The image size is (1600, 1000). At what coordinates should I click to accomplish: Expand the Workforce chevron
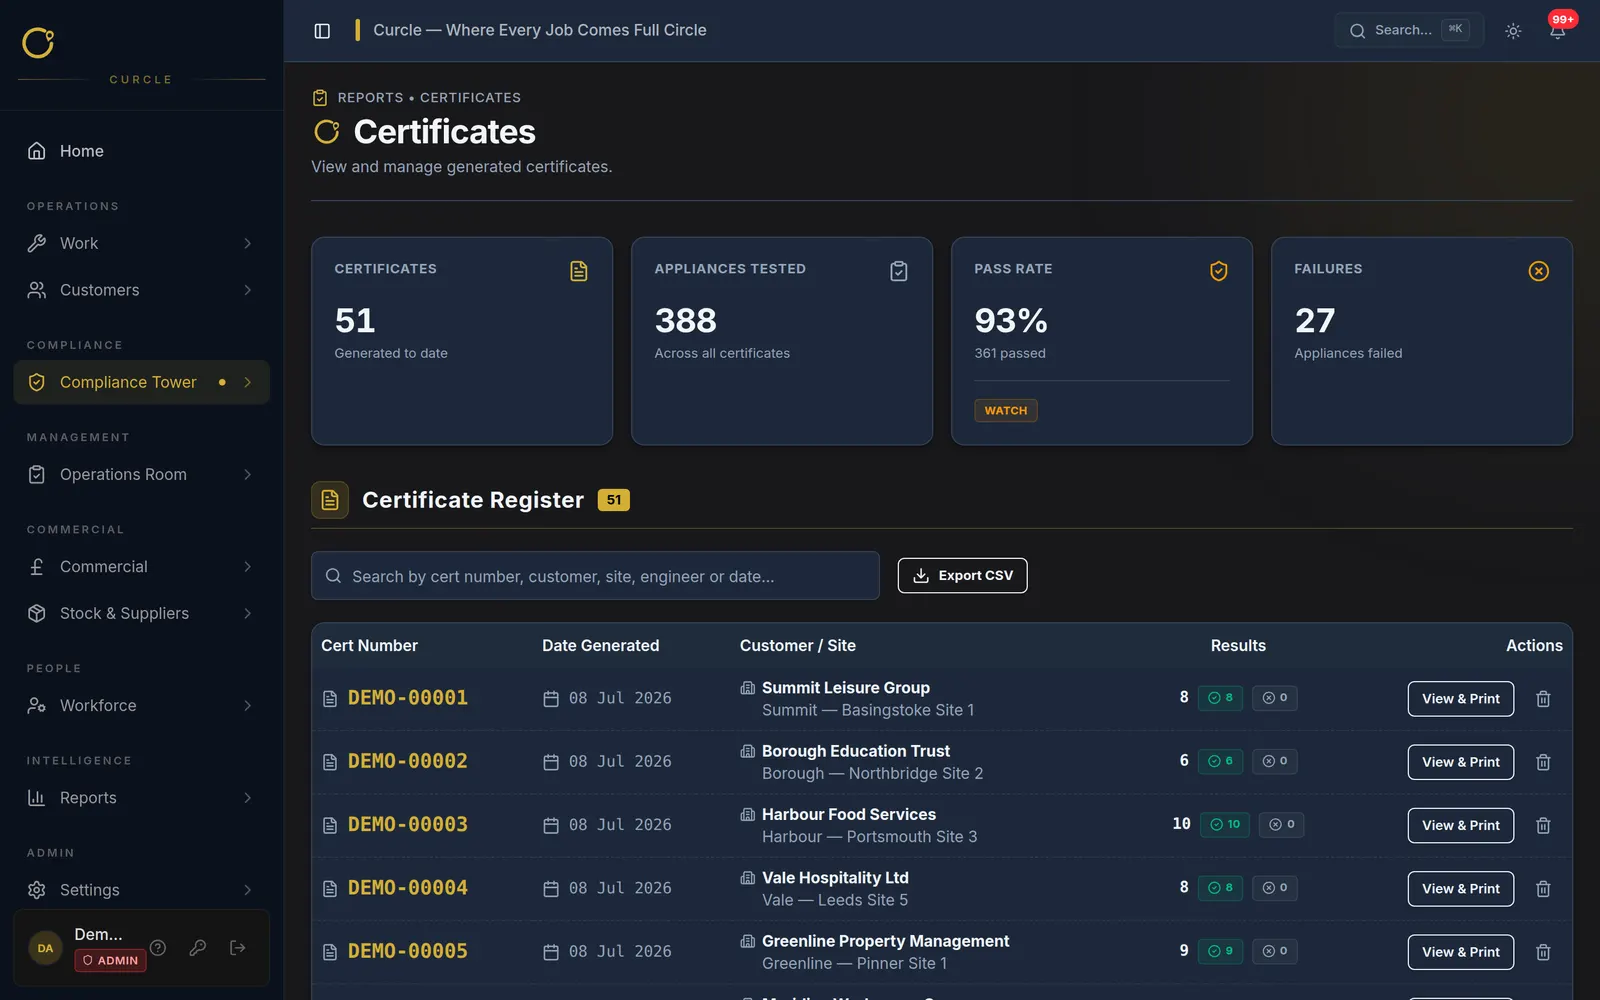click(x=247, y=706)
